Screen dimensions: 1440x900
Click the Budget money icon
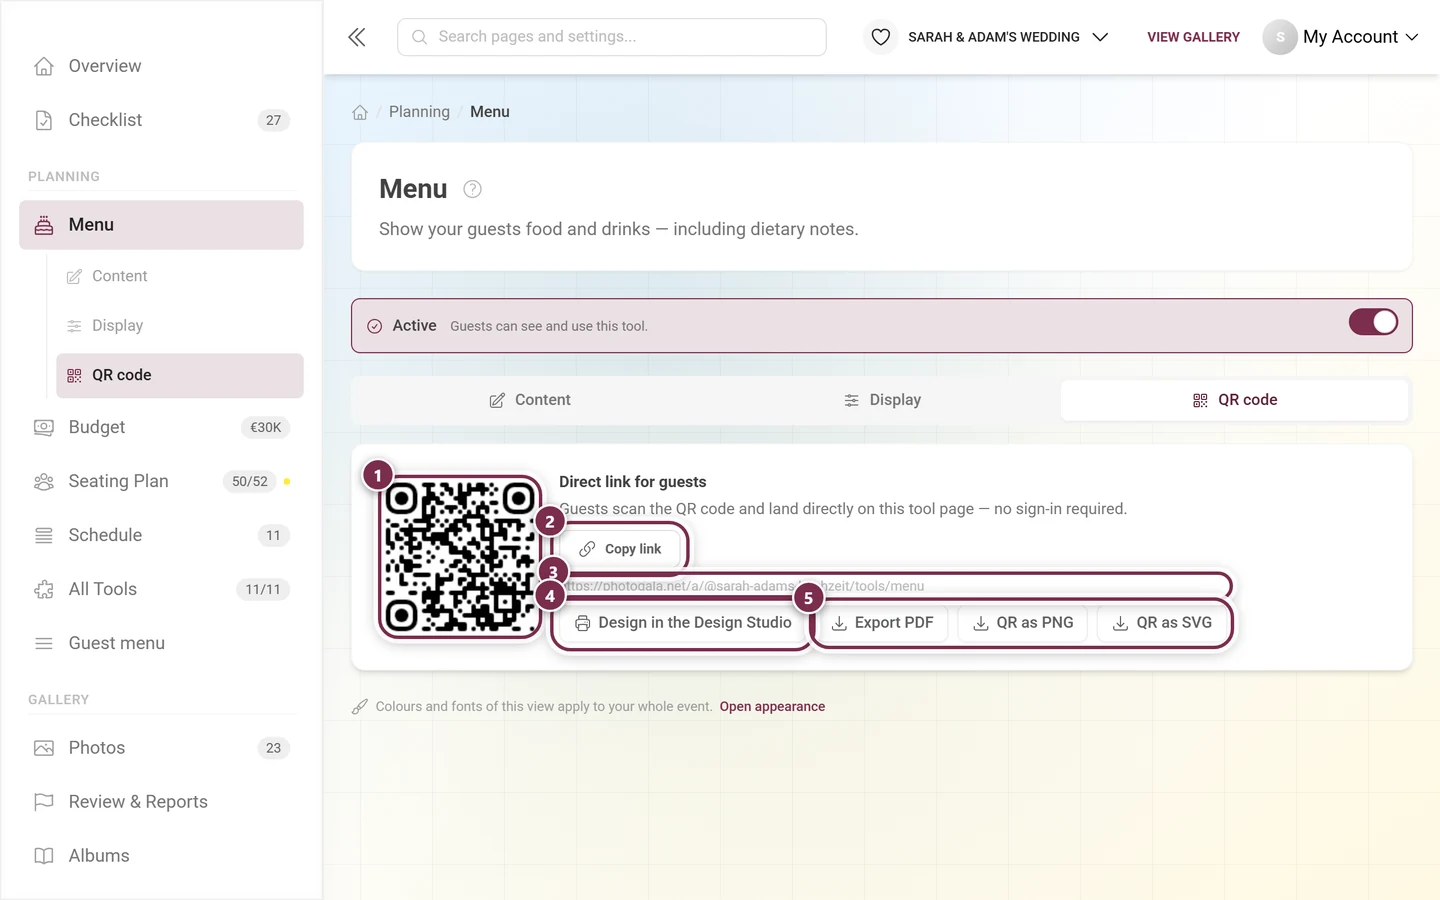tap(44, 427)
